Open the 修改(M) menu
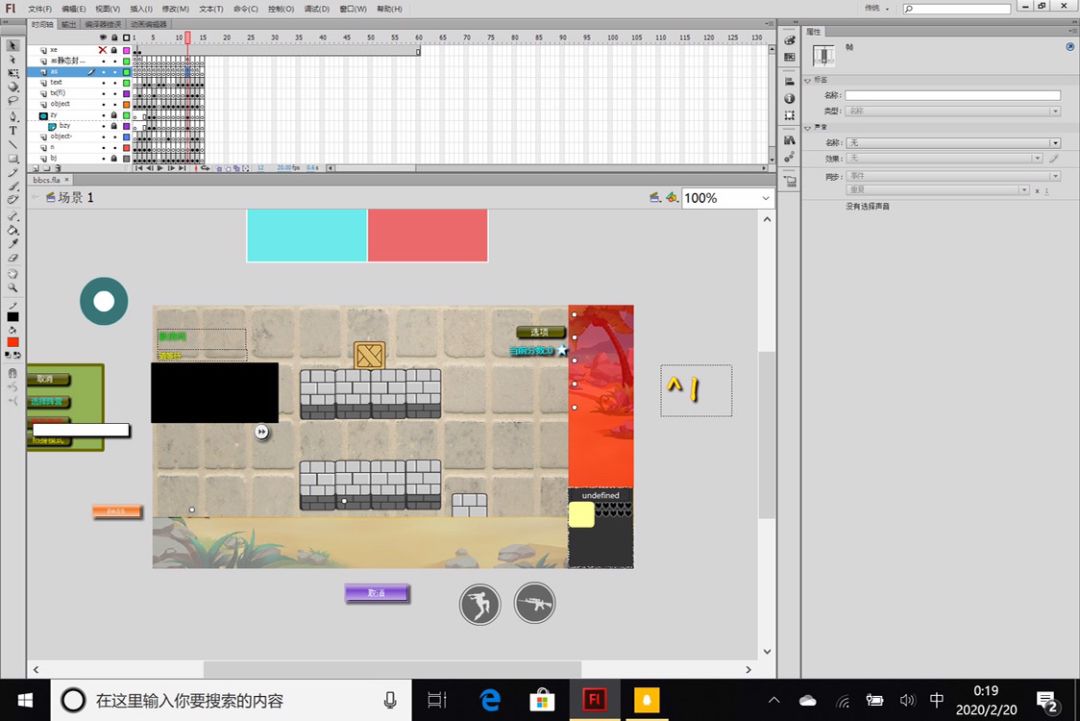This screenshot has height=721, width=1080. [176, 9]
